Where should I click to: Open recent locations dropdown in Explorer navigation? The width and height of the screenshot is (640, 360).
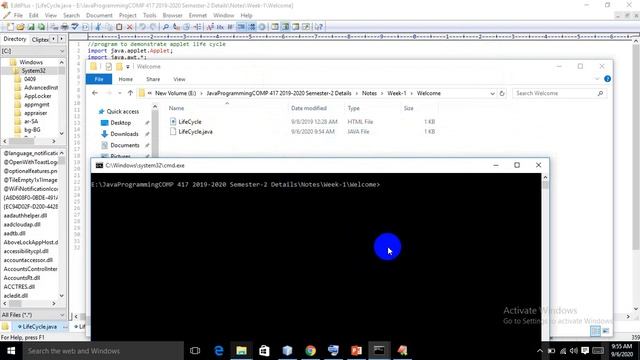(120, 93)
